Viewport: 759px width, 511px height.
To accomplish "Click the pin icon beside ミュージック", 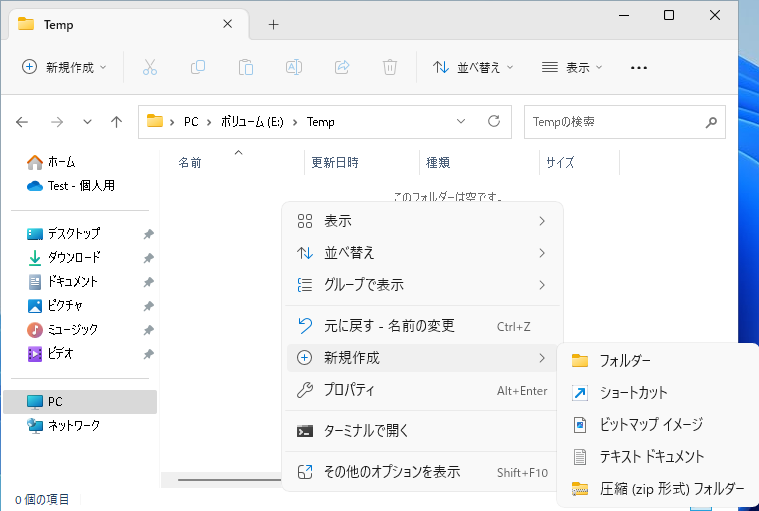I will point(149,330).
